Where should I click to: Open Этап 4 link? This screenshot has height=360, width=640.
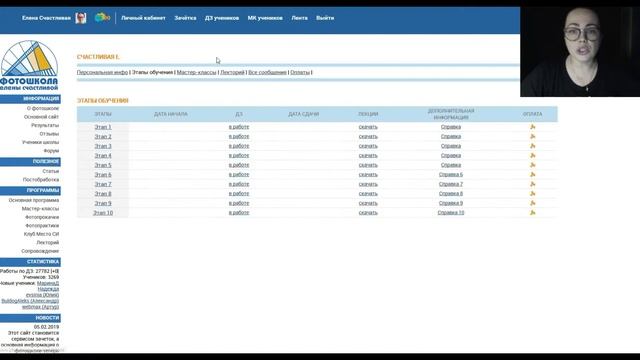click(x=103, y=156)
